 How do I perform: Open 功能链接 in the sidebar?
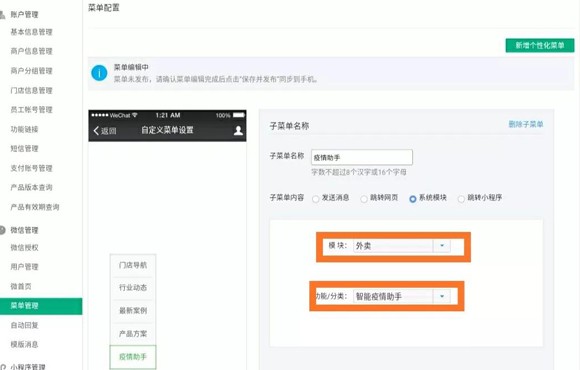click(x=24, y=129)
